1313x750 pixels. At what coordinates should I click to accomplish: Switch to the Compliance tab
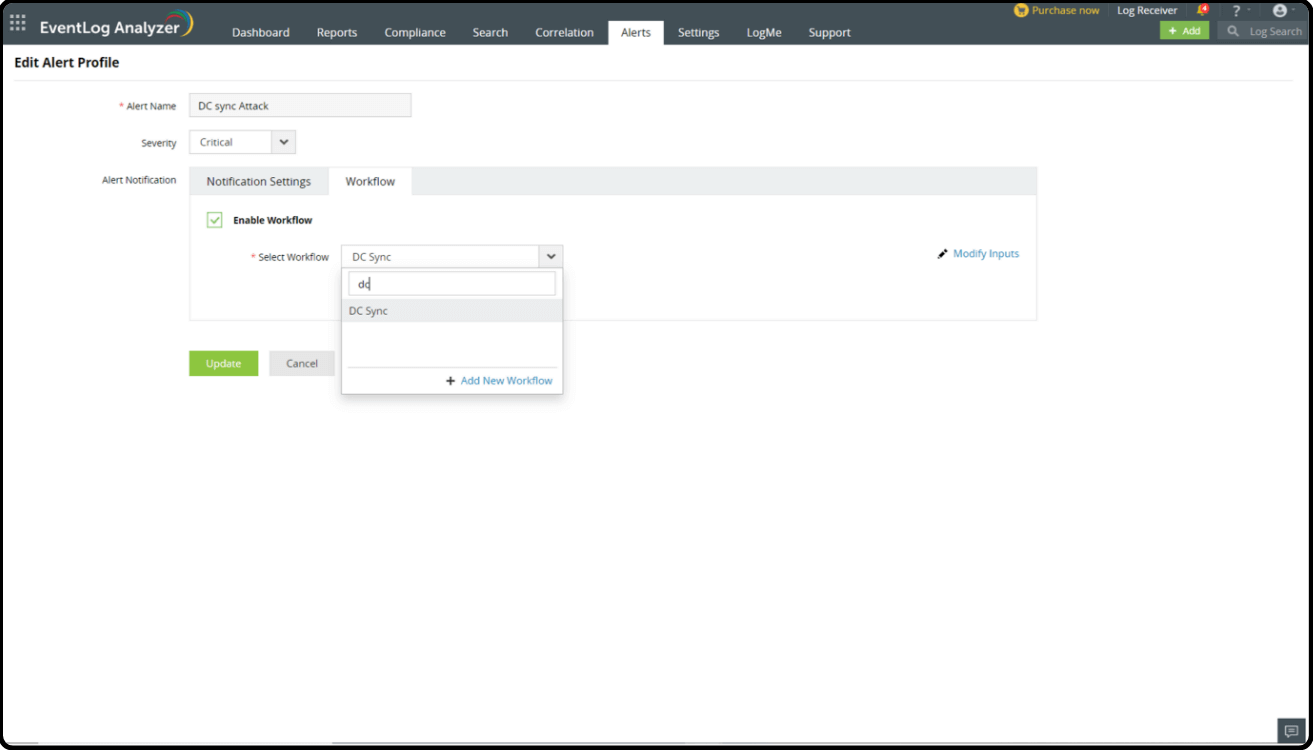tap(415, 32)
